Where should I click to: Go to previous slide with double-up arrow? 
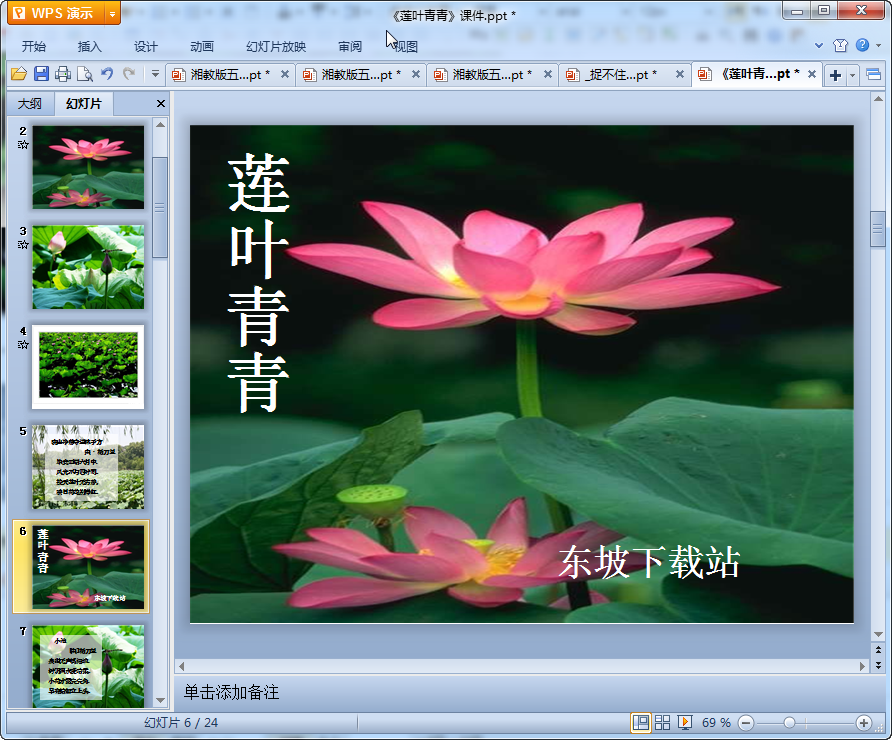pos(878,650)
